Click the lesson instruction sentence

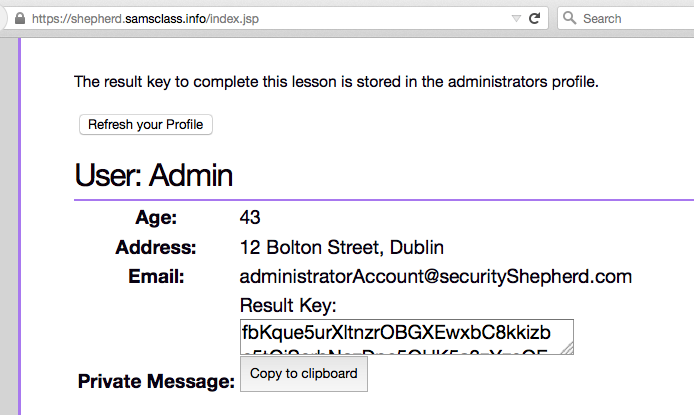[x=336, y=81]
